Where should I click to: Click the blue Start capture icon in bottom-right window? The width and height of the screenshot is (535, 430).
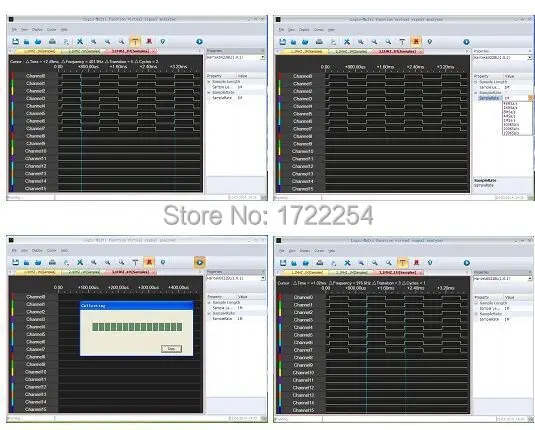point(466,263)
